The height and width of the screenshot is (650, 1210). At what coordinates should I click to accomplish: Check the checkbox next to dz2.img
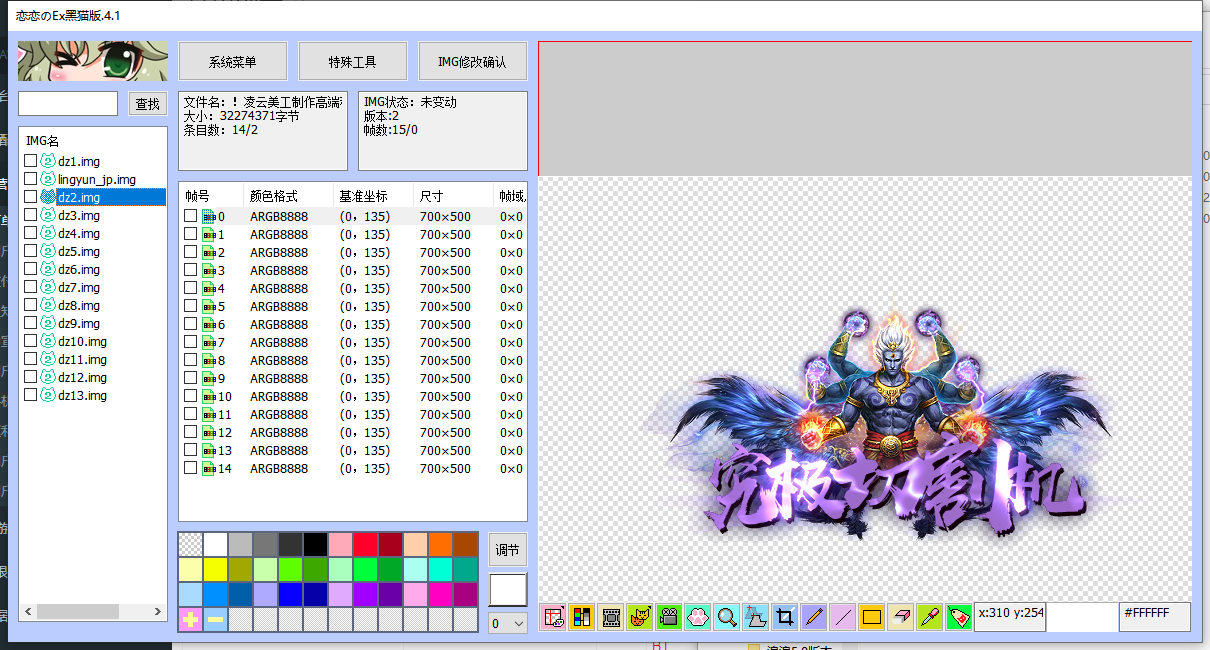pyautogui.click(x=30, y=197)
